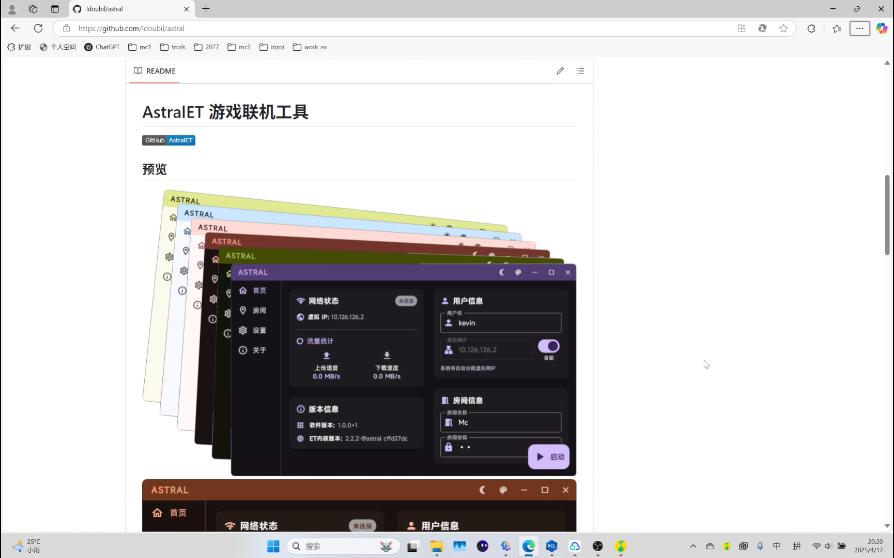Image resolution: width=894 pixels, height=558 pixels.
Task: Click the GitHub AstralET badge
Action: 169,140
